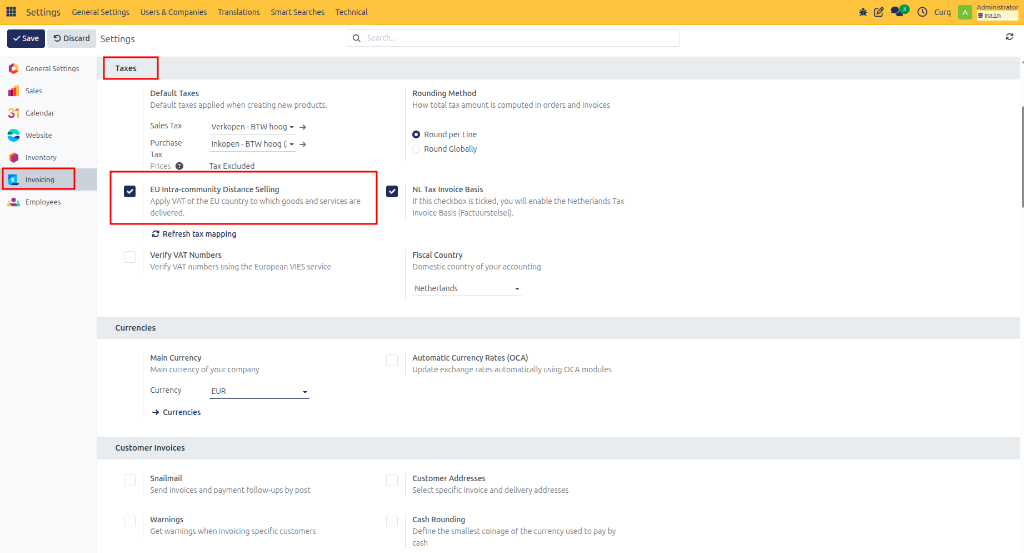Image resolution: width=1024 pixels, height=553 pixels.
Task: Enable Cash Rounding checkbox
Action: point(392,521)
